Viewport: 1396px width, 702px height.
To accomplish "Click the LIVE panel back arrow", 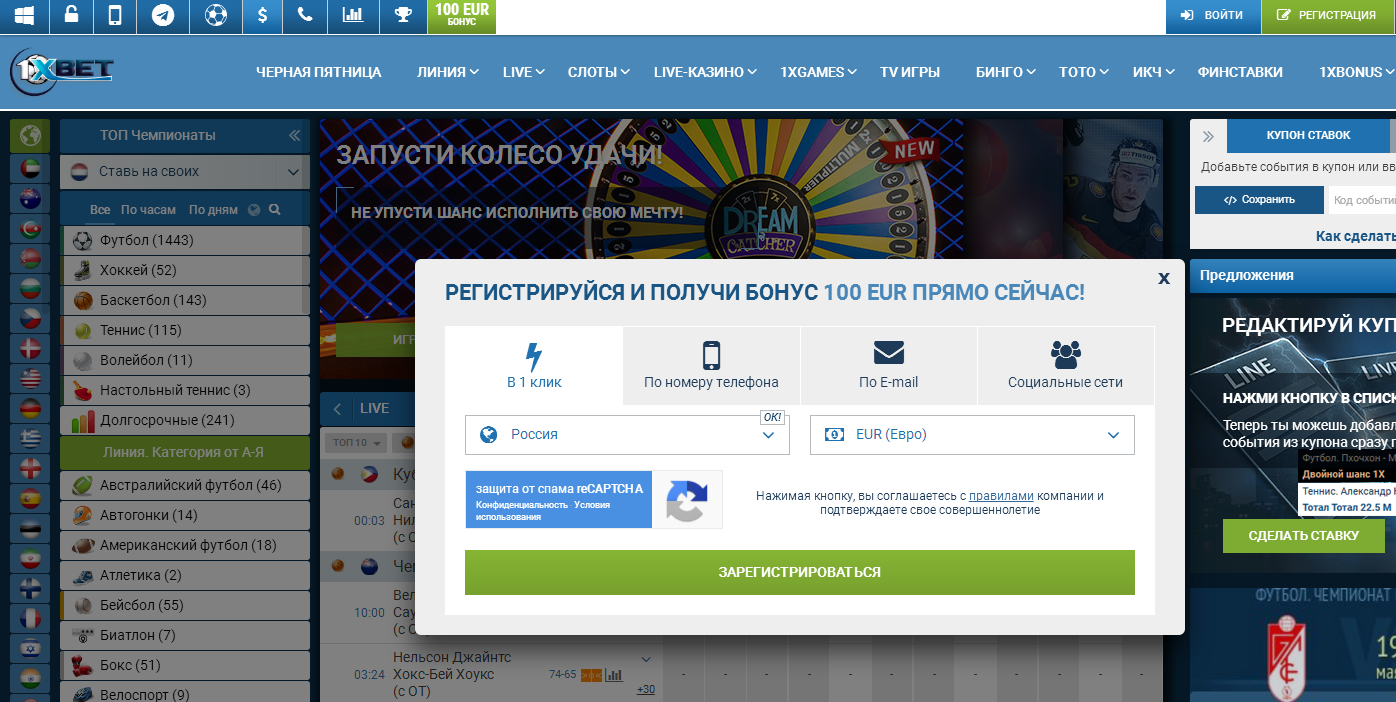I will pos(337,408).
